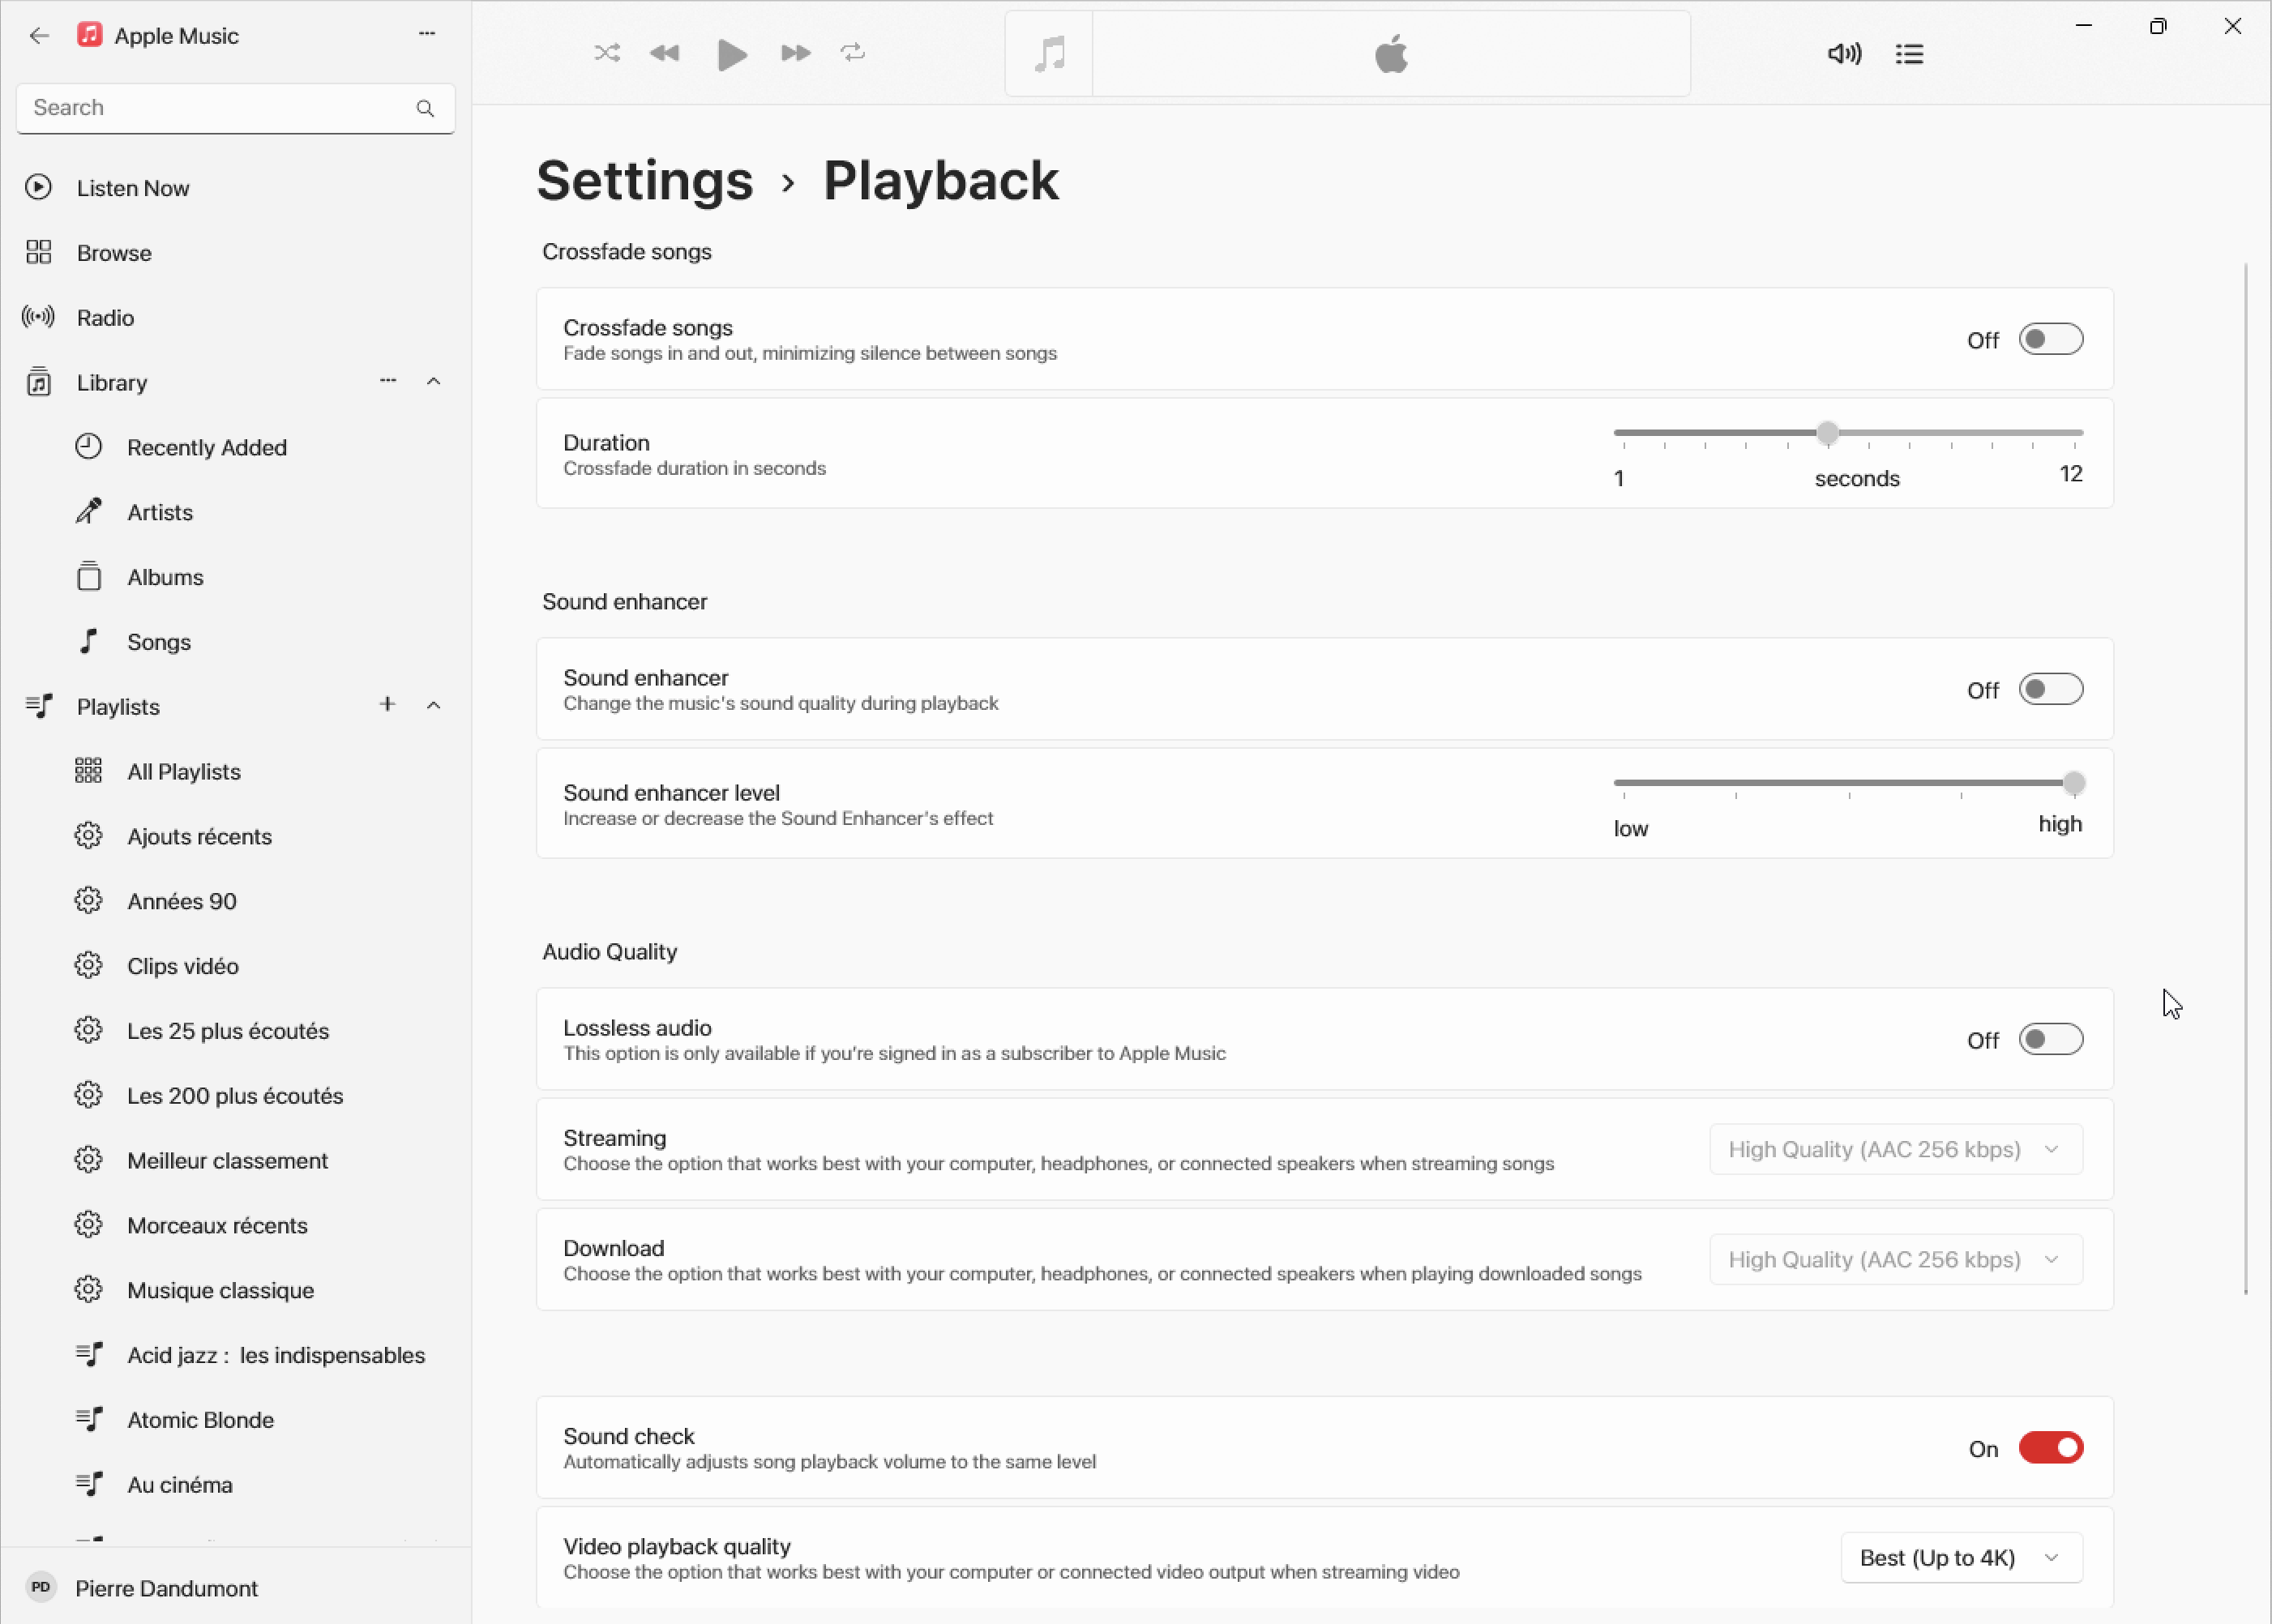
Task: Click the Search input field
Action: click(235, 108)
